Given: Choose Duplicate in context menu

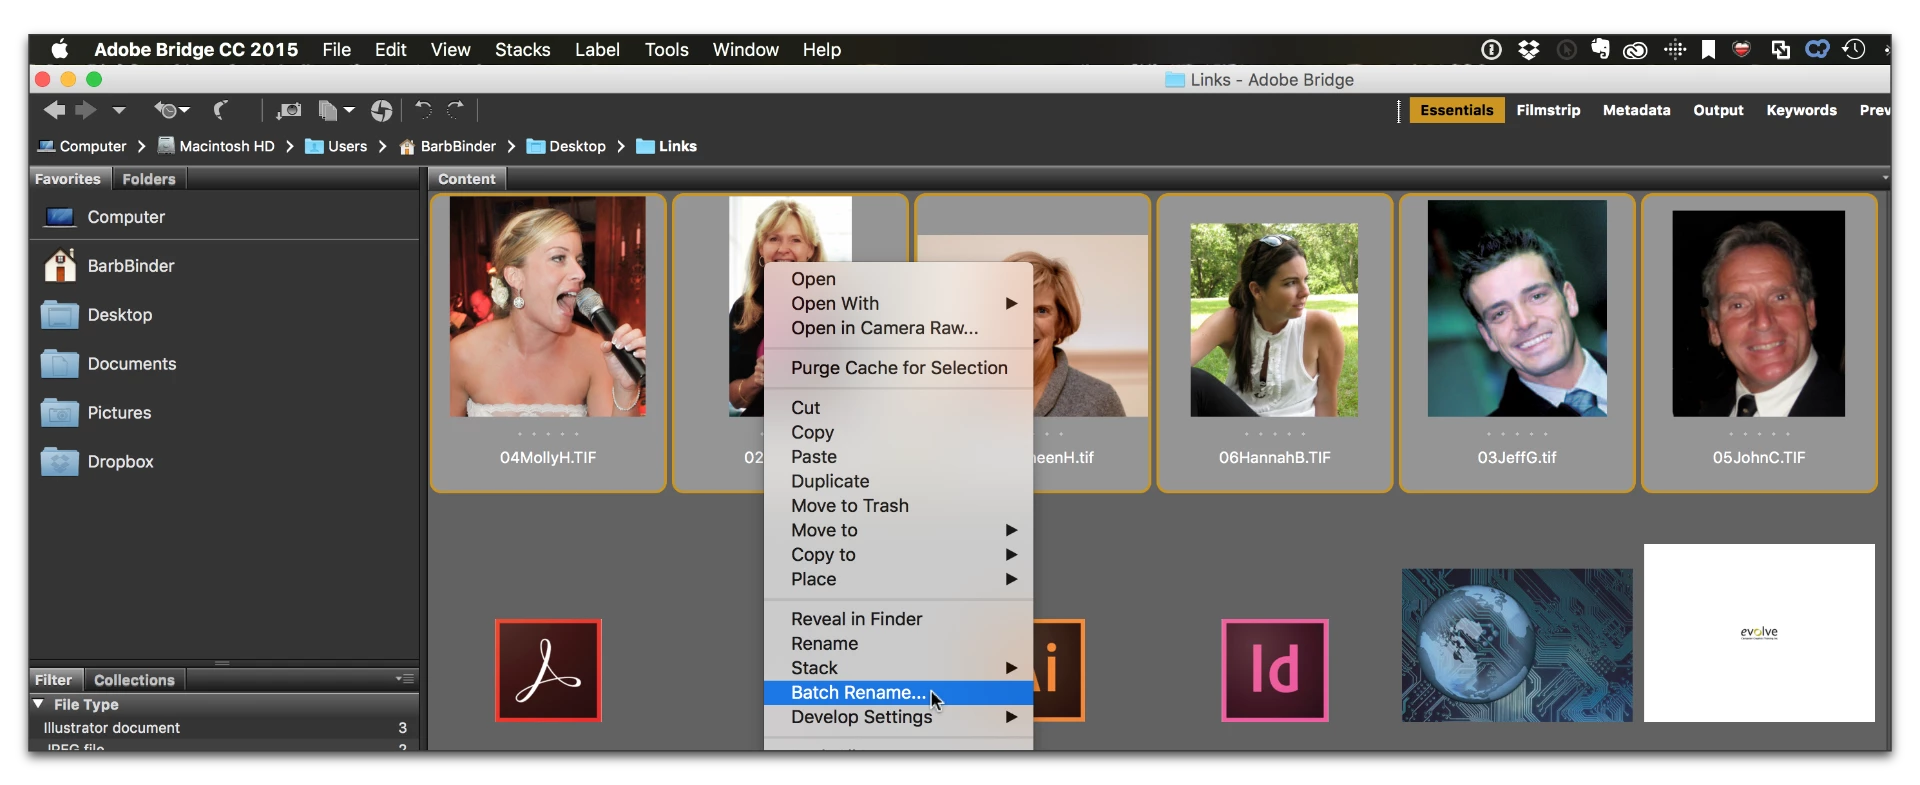Looking at the screenshot, I should coord(898,481).
